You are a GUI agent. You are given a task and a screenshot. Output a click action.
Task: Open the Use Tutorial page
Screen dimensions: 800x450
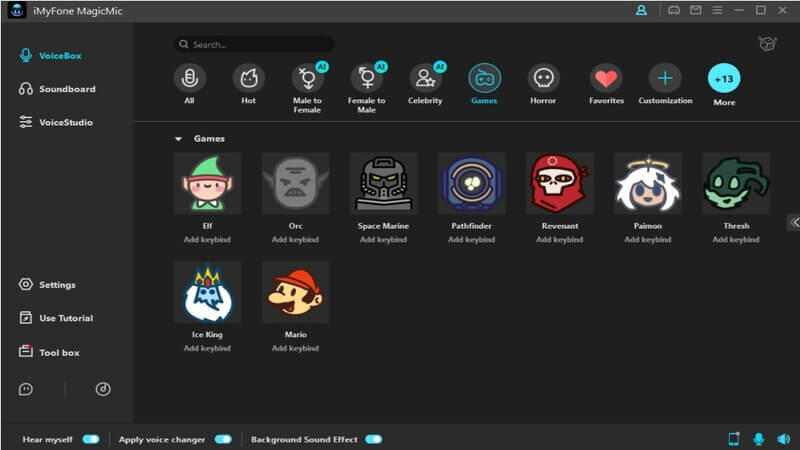pos(56,318)
